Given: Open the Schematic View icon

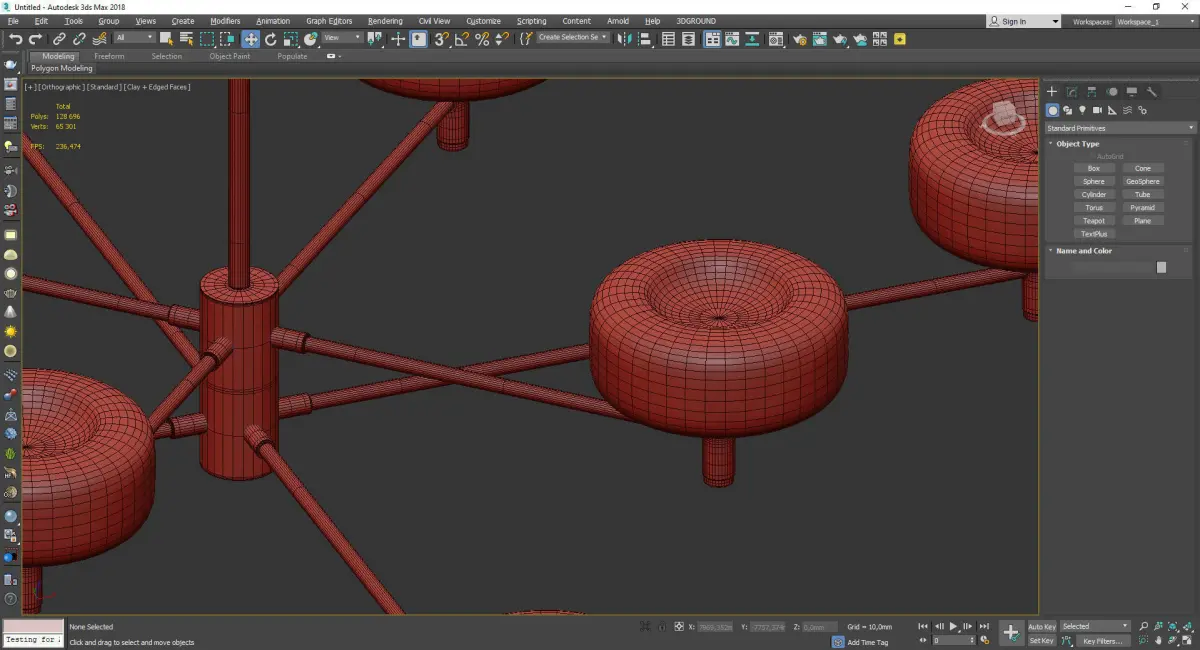Looking at the screenshot, I should [x=752, y=39].
